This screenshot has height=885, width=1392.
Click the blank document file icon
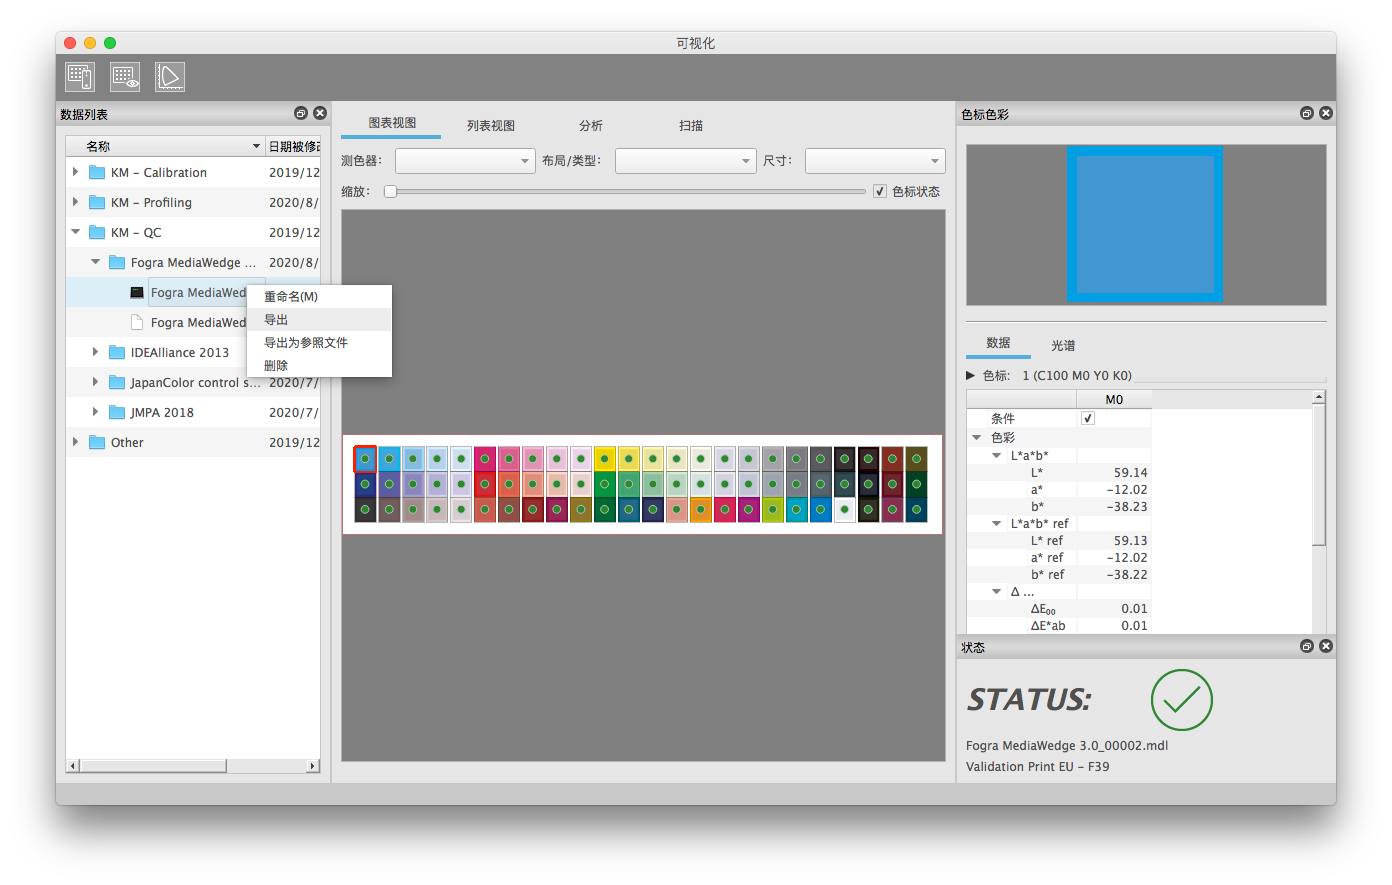tap(137, 322)
